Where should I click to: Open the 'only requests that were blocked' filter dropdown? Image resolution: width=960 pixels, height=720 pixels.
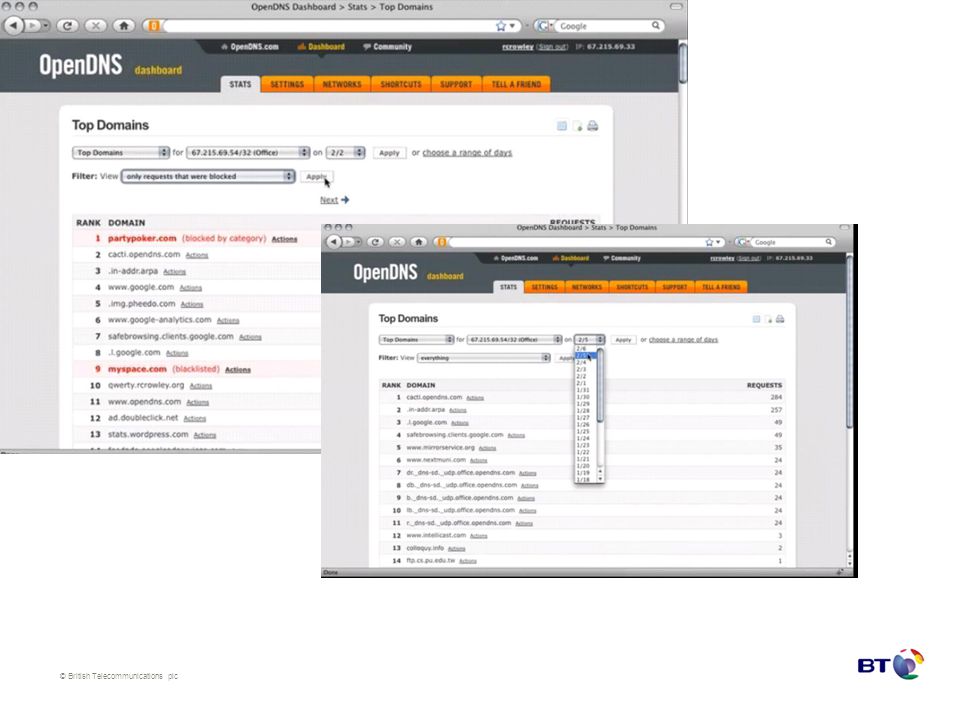coord(208,176)
